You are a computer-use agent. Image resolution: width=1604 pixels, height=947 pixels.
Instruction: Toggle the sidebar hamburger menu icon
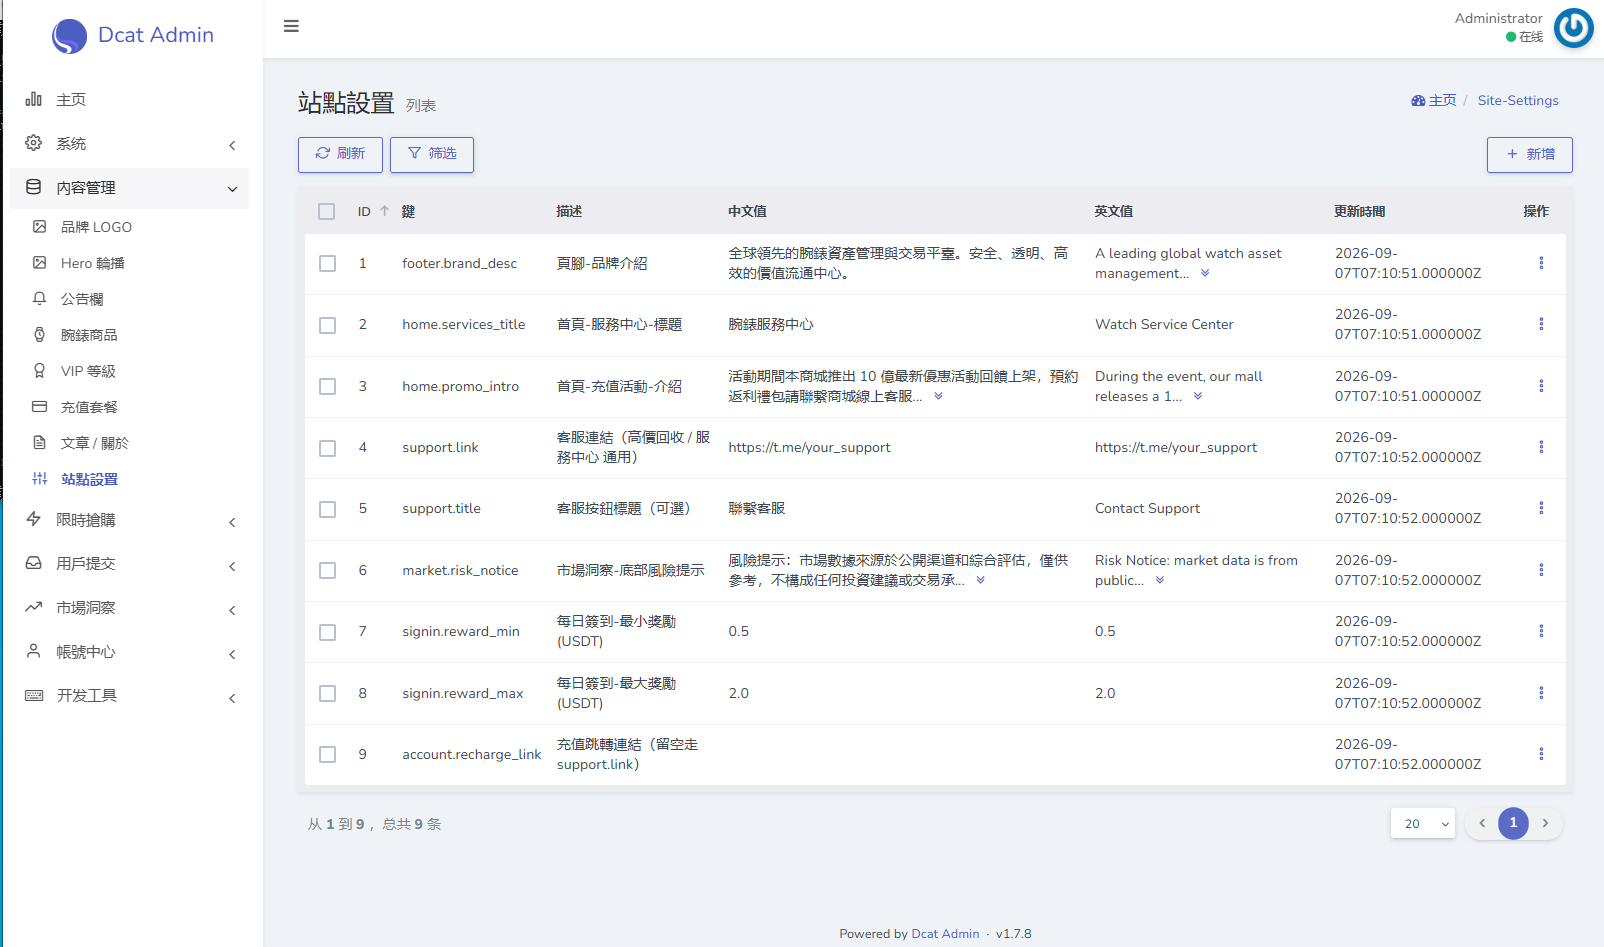point(291,26)
